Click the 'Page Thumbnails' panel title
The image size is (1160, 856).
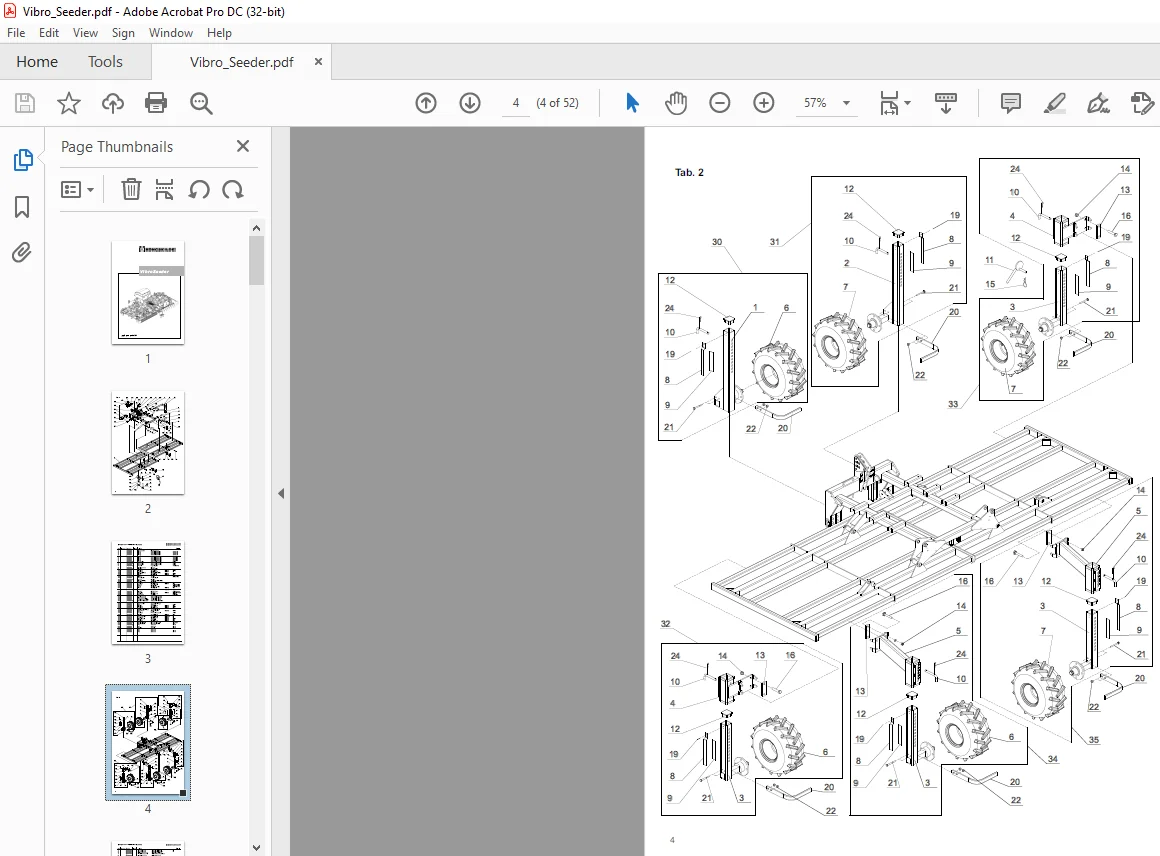click(117, 146)
